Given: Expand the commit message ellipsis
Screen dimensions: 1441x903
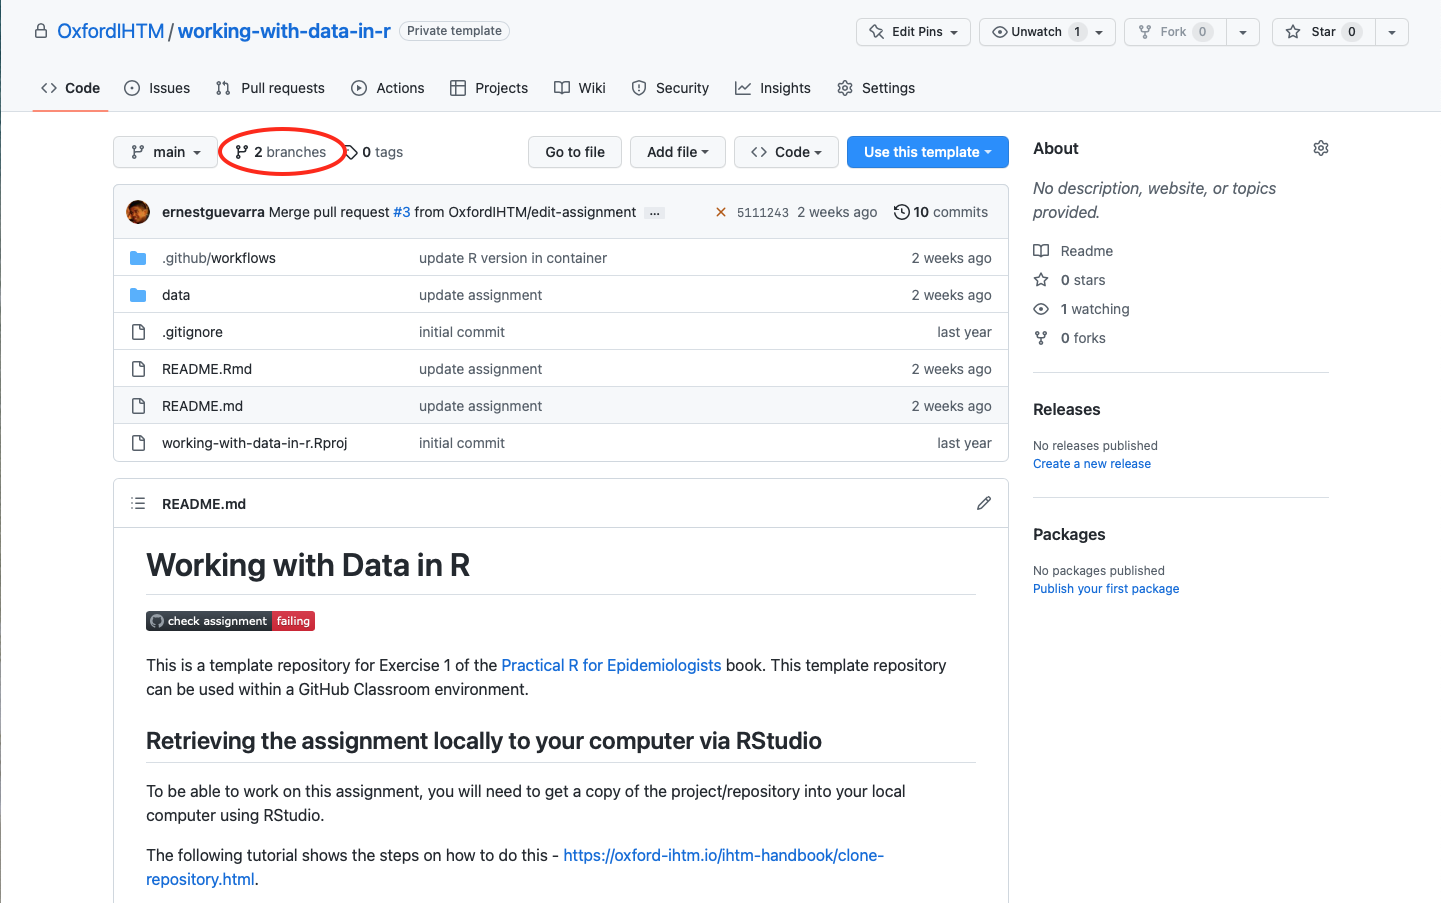Looking at the screenshot, I should point(654,213).
